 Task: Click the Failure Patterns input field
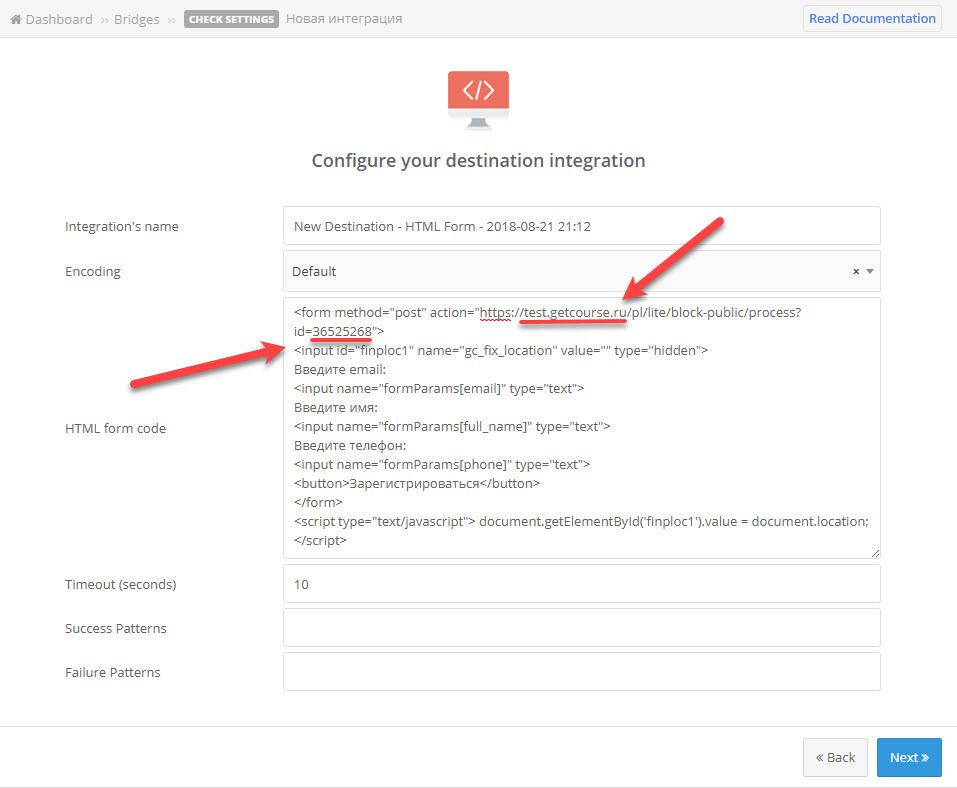pyautogui.click(x=582, y=672)
